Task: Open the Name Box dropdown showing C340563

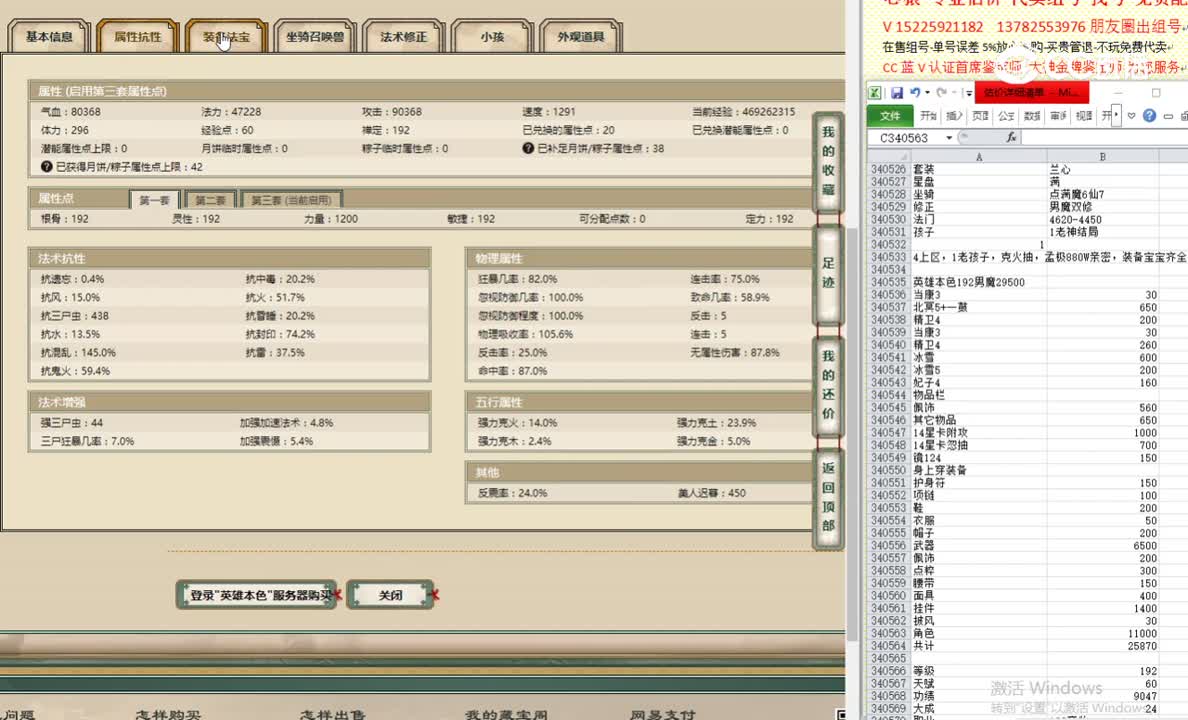Action: [x=948, y=136]
